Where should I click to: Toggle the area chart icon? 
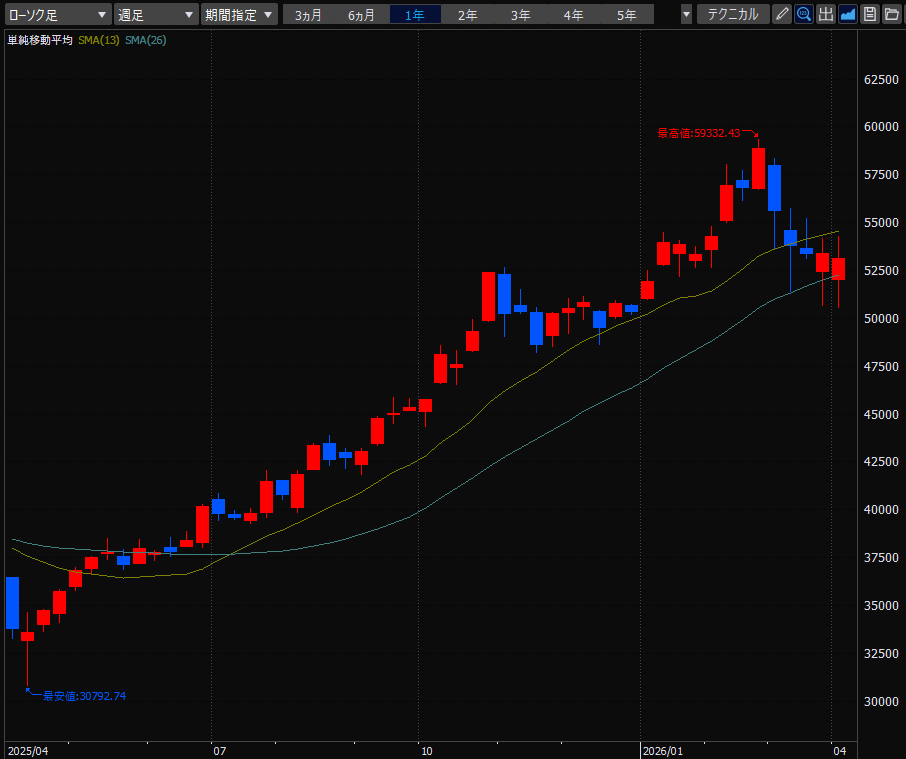coord(848,14)
